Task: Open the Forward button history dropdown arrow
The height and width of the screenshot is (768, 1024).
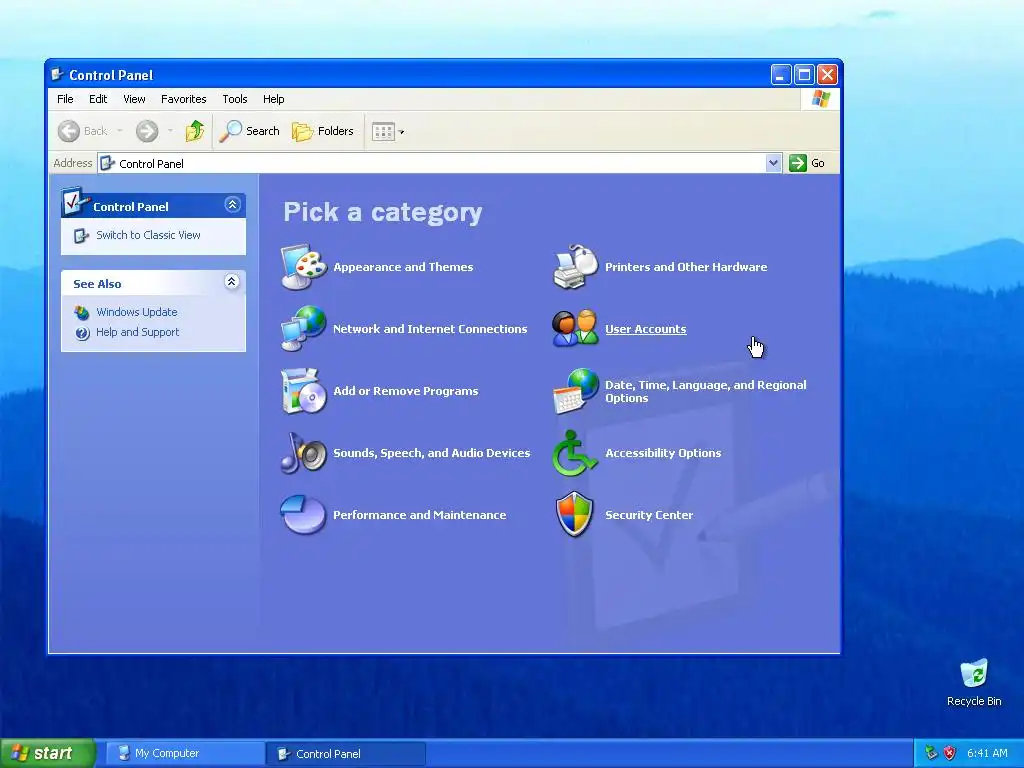Action: (170, 131)
